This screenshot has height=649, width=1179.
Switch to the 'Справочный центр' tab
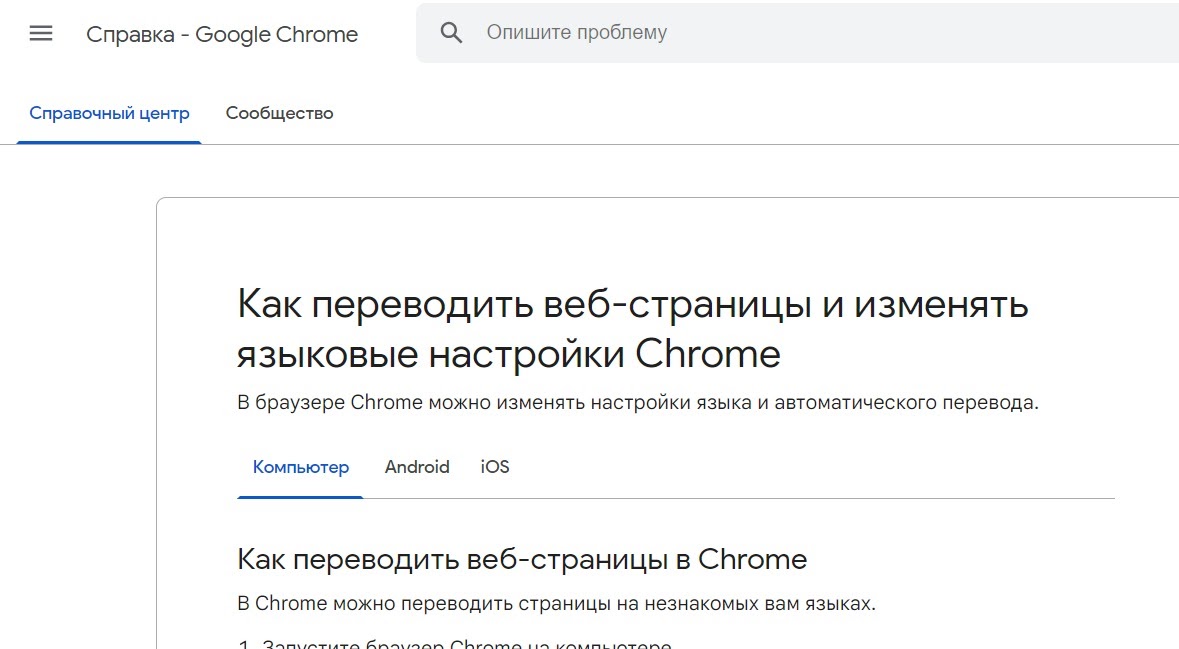point(109,114)
